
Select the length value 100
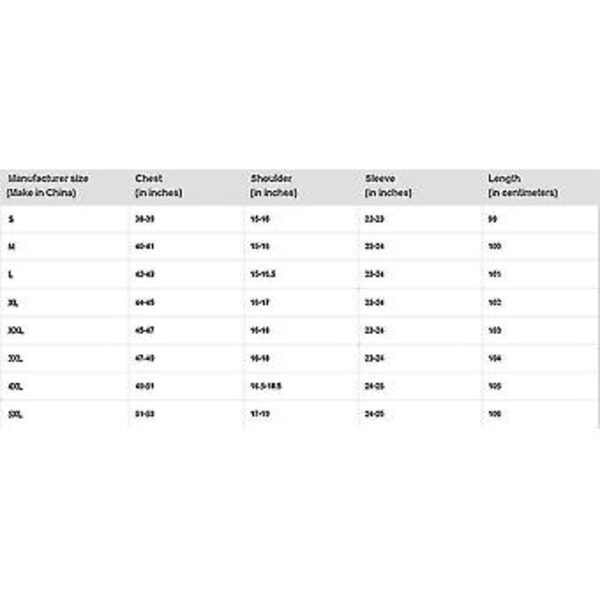[x=495, y=245]
